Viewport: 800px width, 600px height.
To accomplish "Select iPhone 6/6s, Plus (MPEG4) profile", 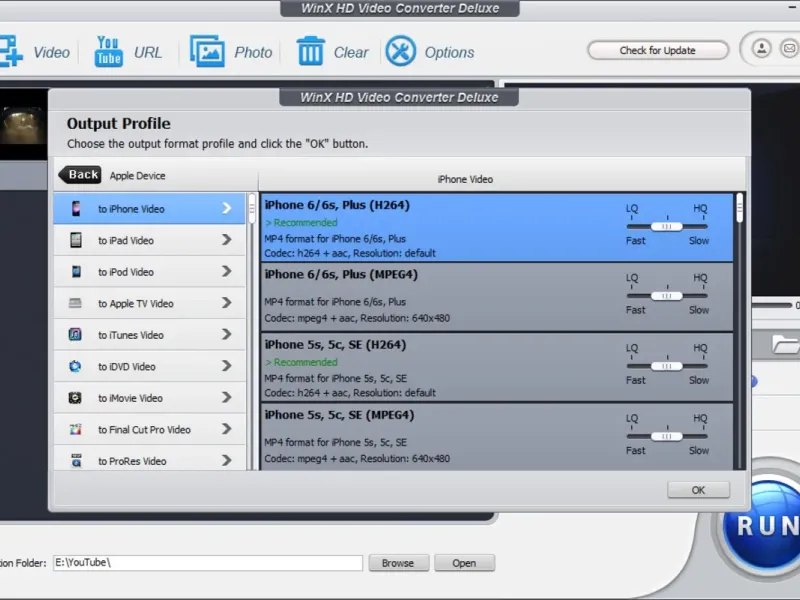I will (496, 297).
